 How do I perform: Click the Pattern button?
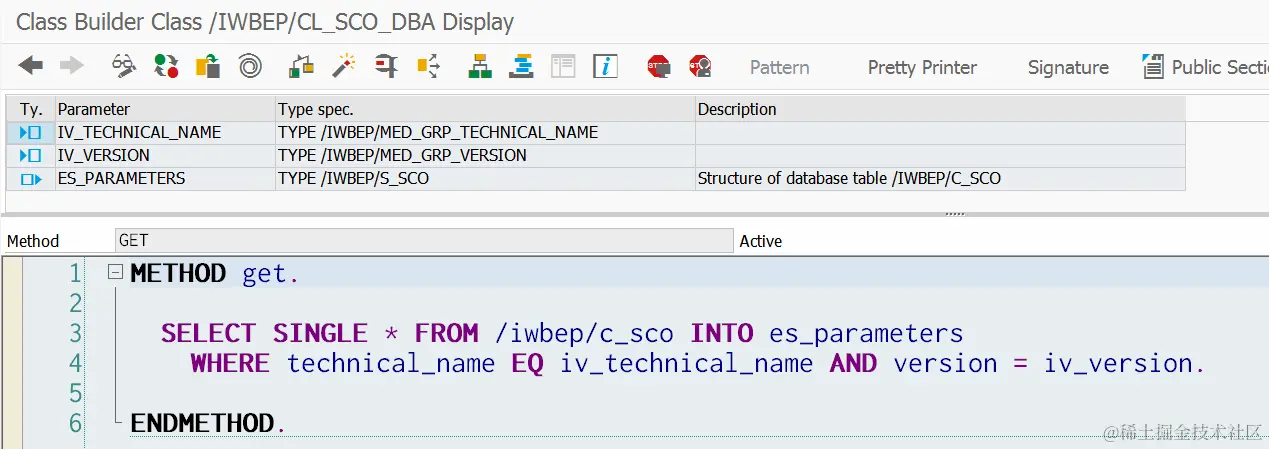coord(779,67)
